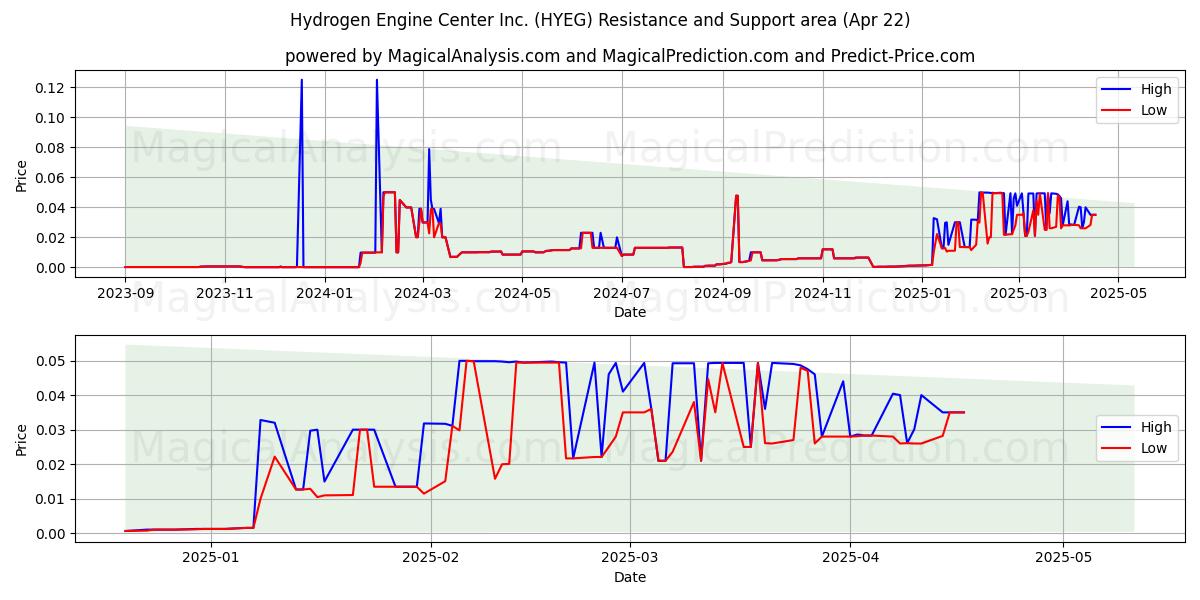Click the 0.12 price tick on upper chart
1200x600 pixels.
pos(51,88)
